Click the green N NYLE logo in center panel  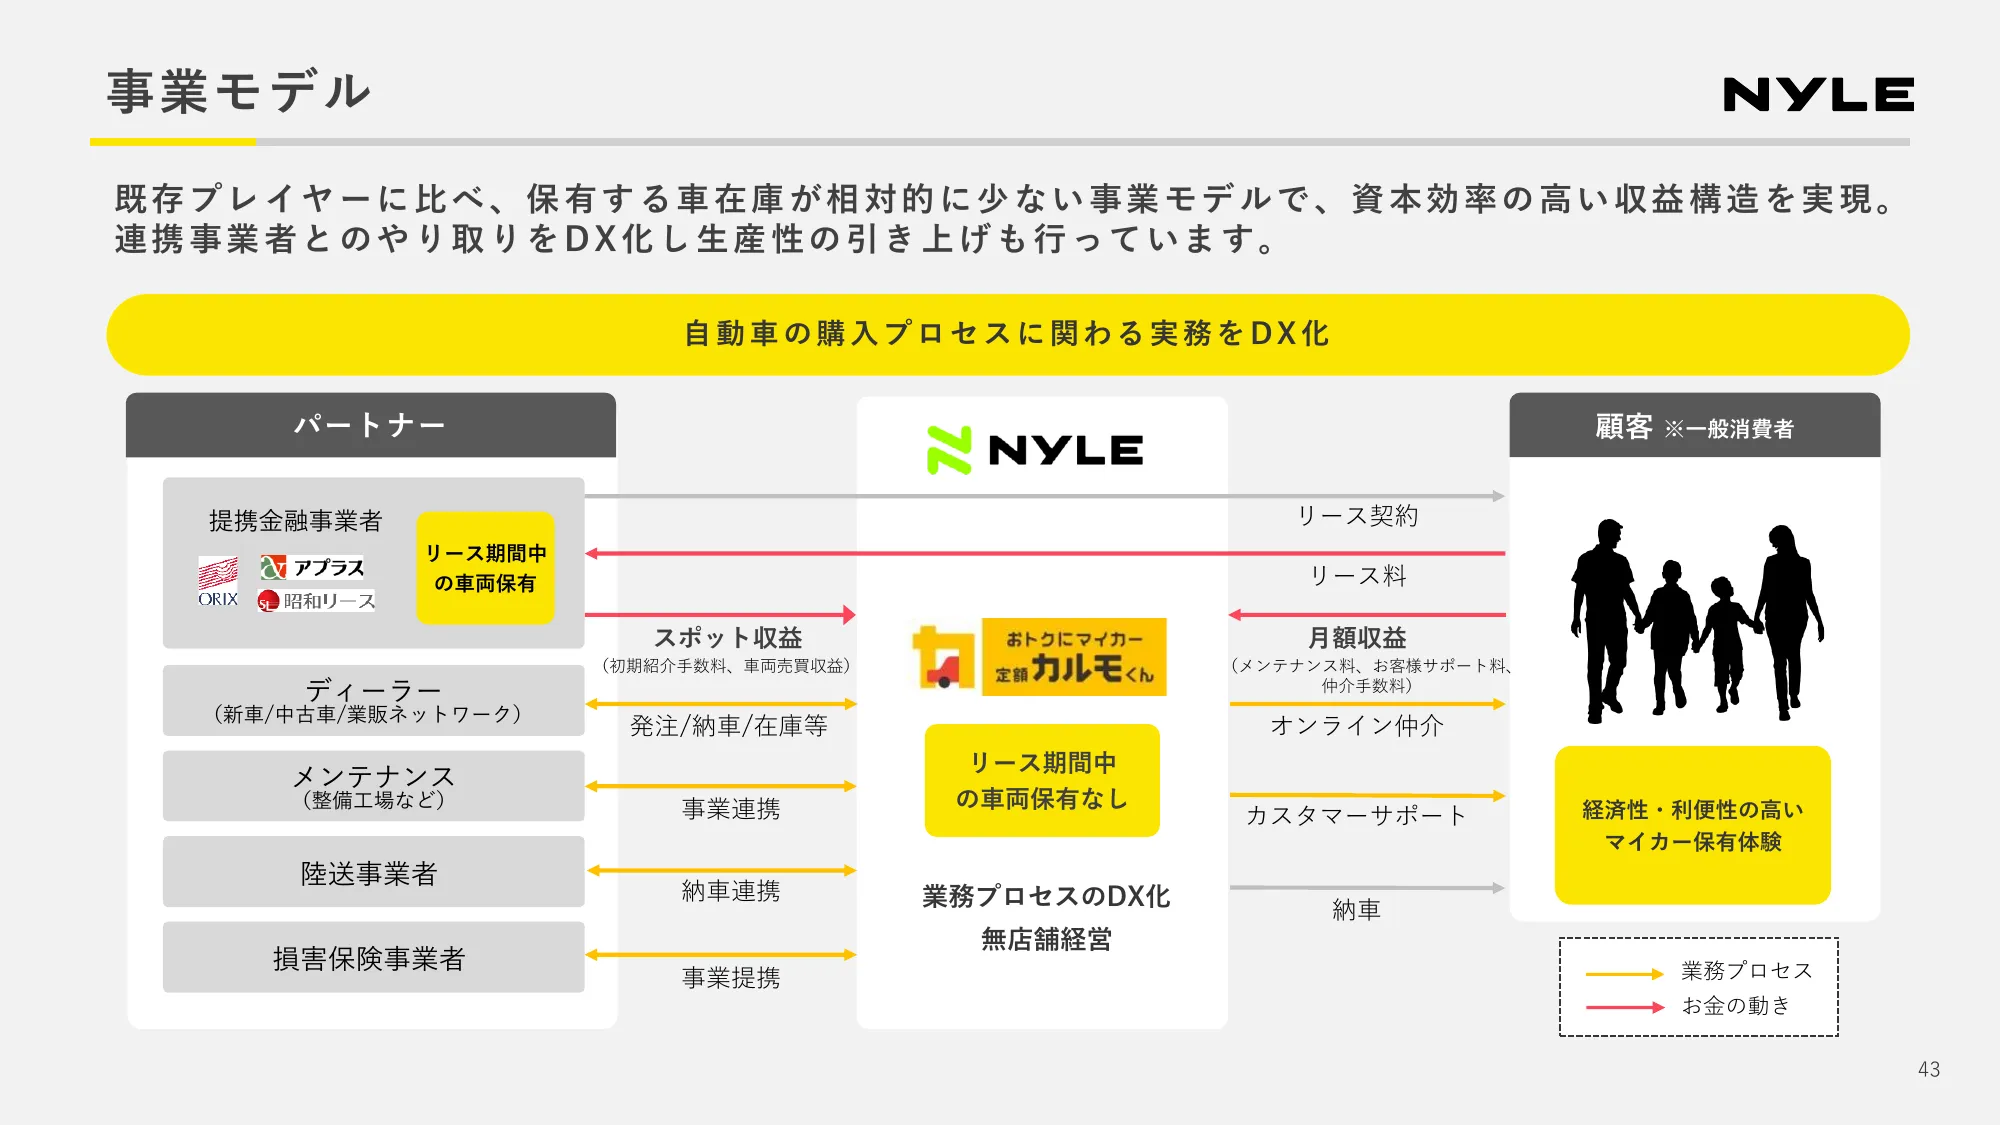(1035, 450)
